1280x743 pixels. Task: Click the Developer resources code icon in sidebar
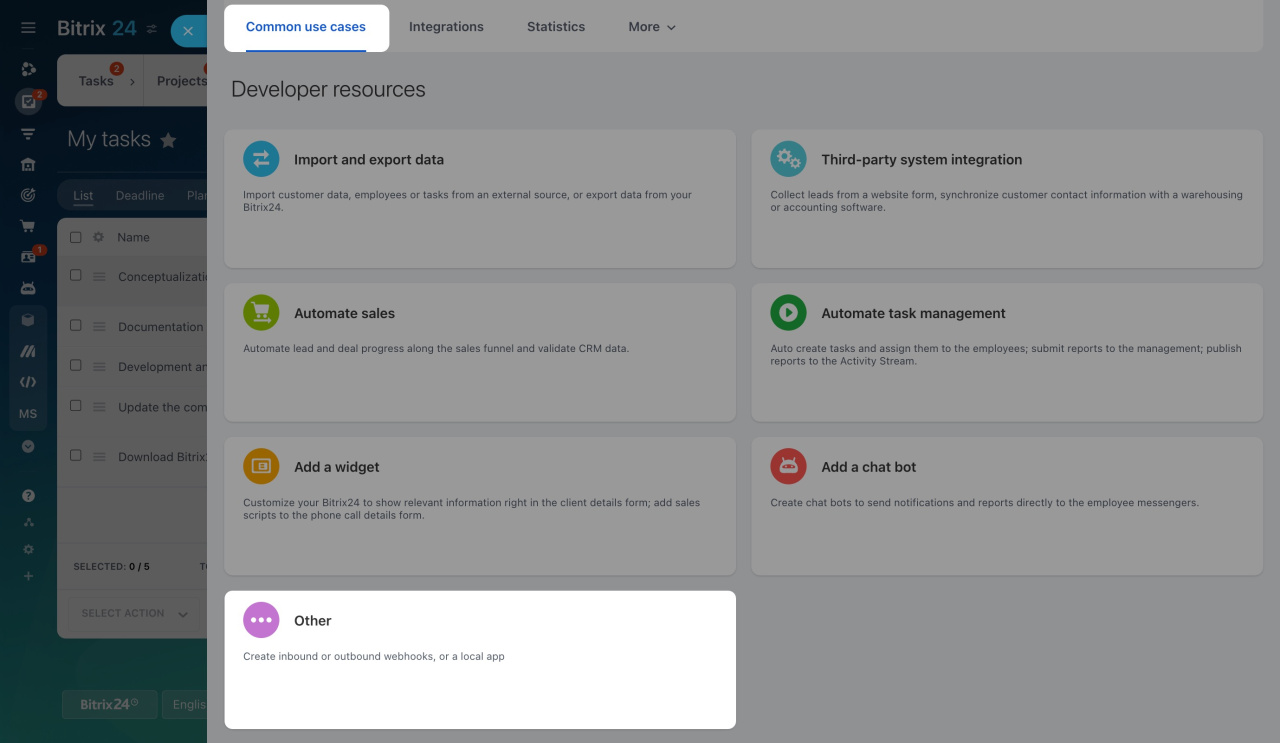point(28,382)
